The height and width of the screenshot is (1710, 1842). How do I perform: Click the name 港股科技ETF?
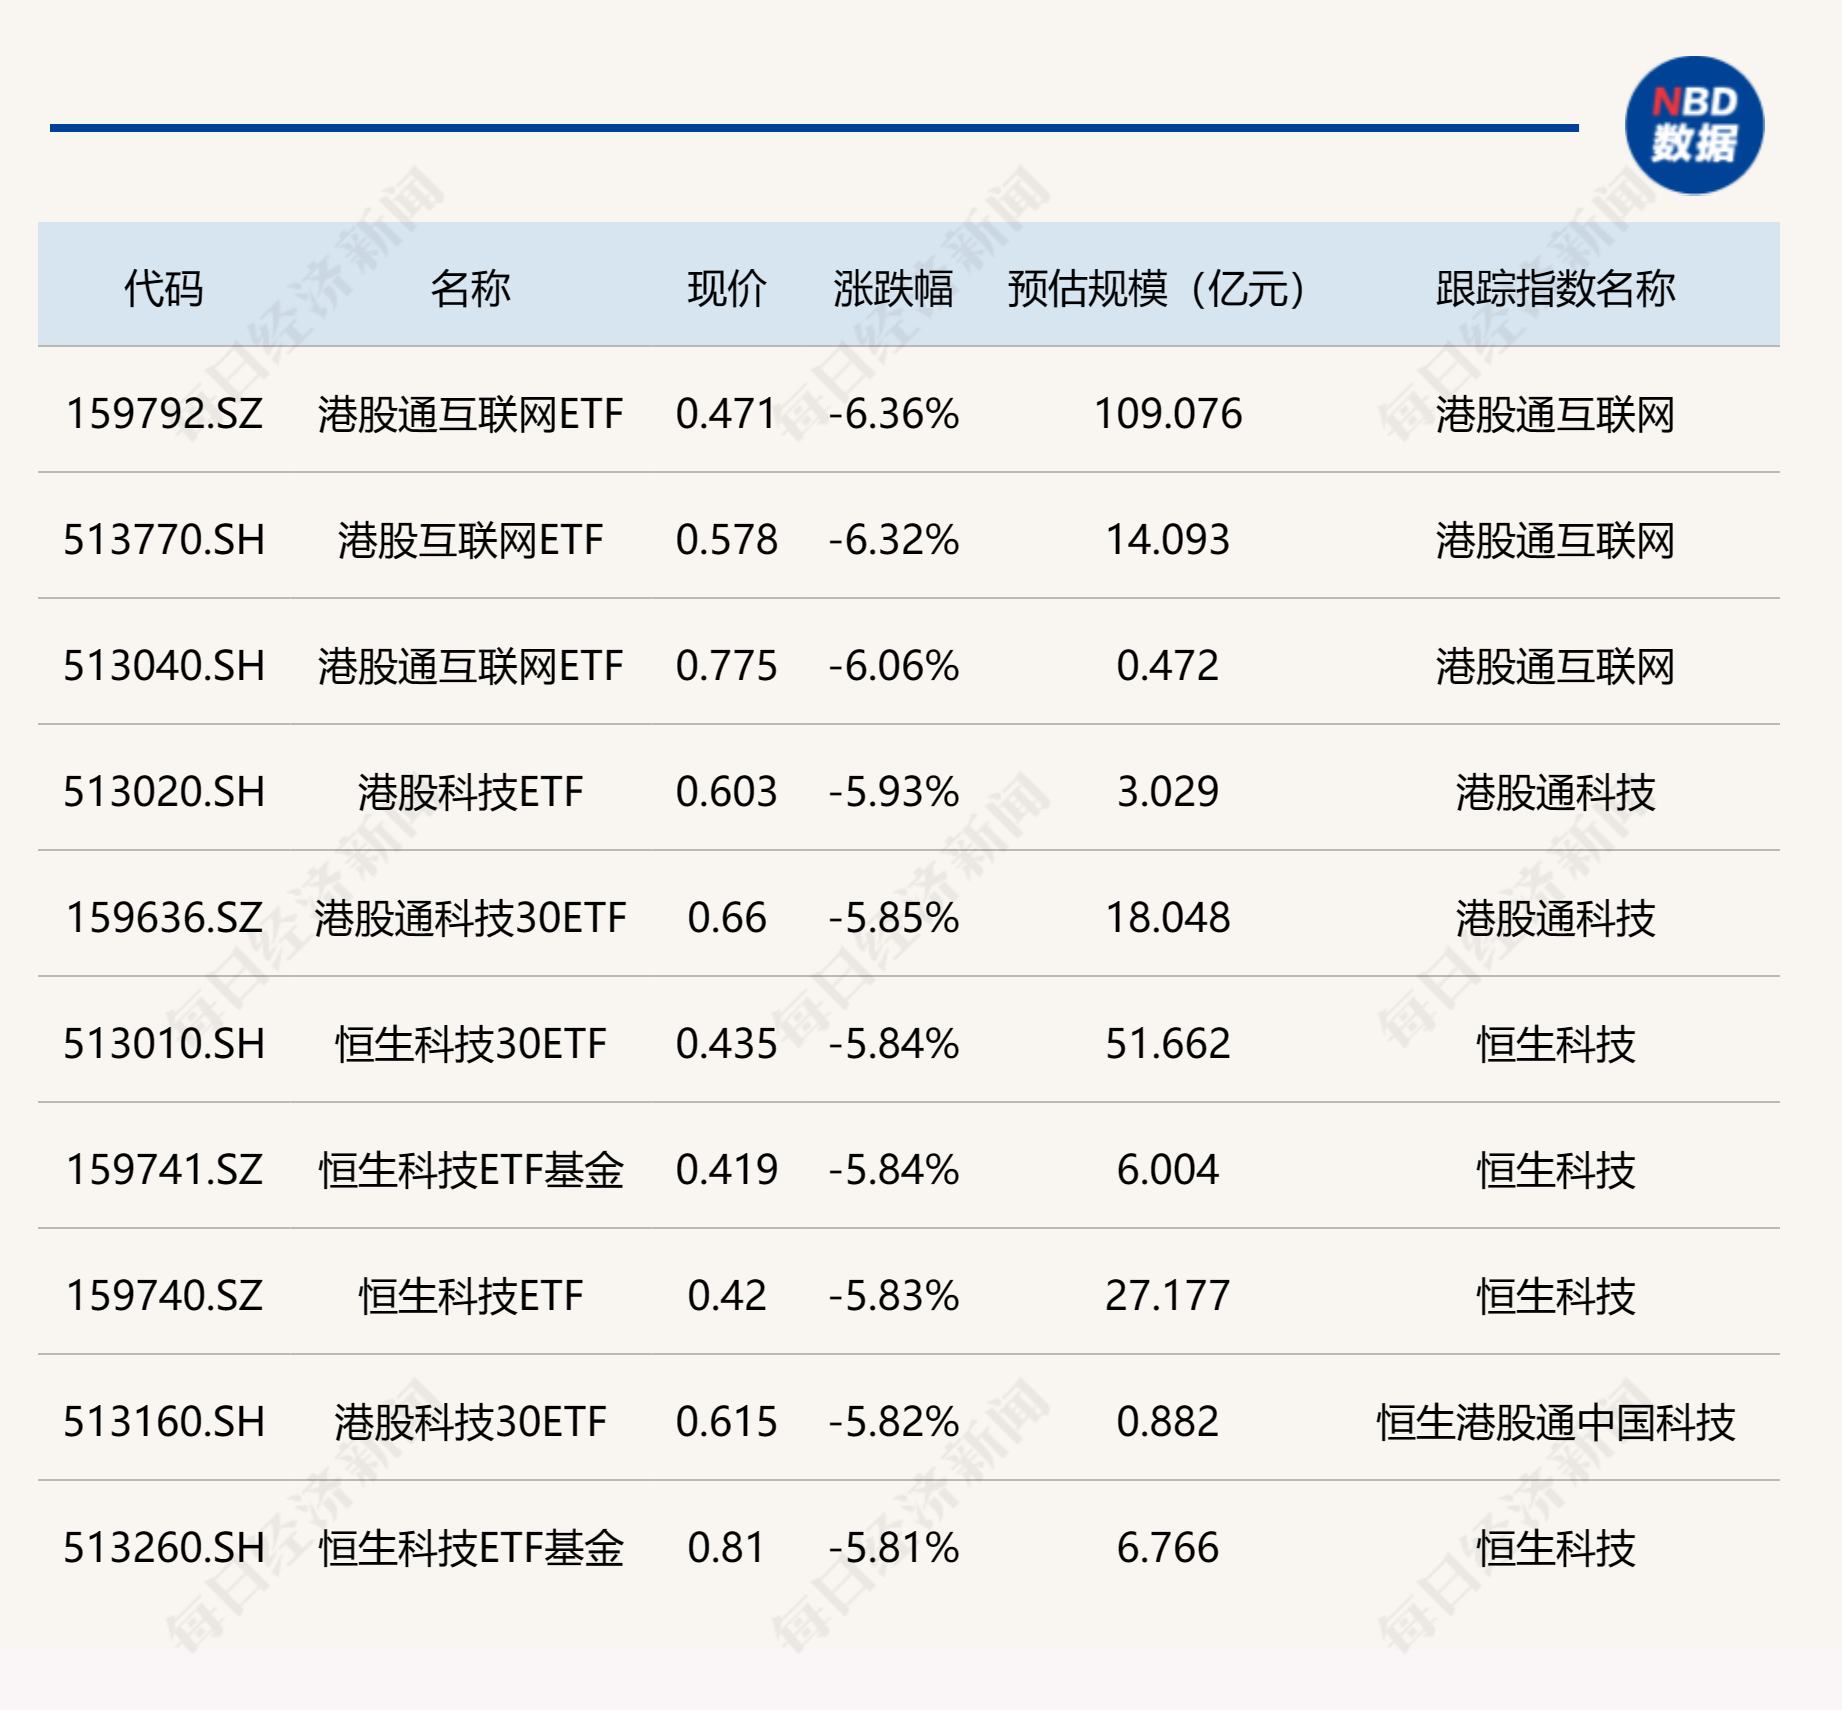pyautogui.click(x=470, y=792)
